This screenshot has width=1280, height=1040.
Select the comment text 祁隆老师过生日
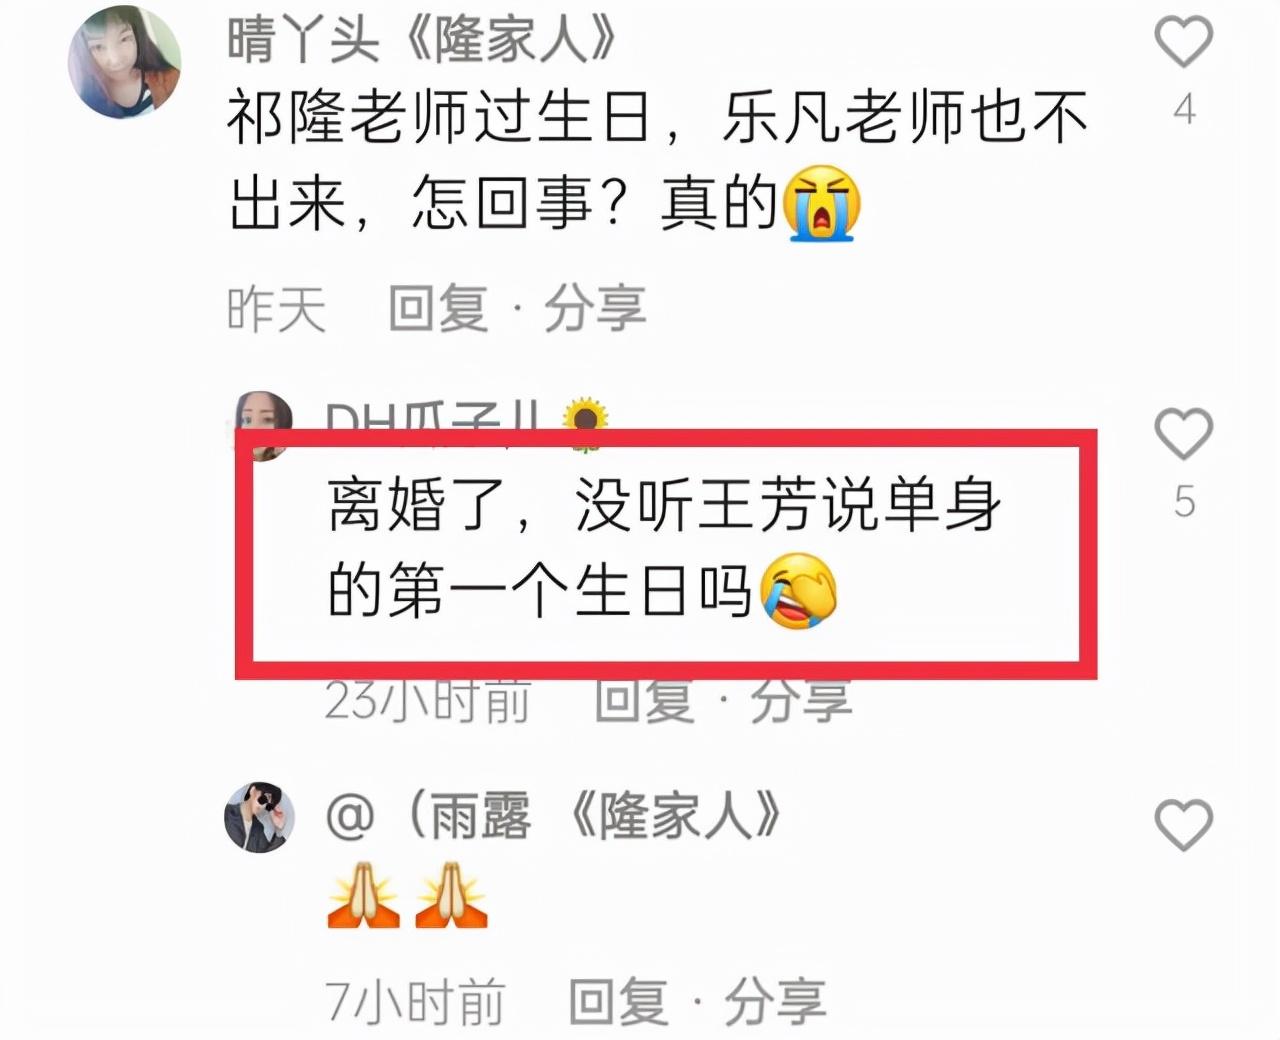438,117
